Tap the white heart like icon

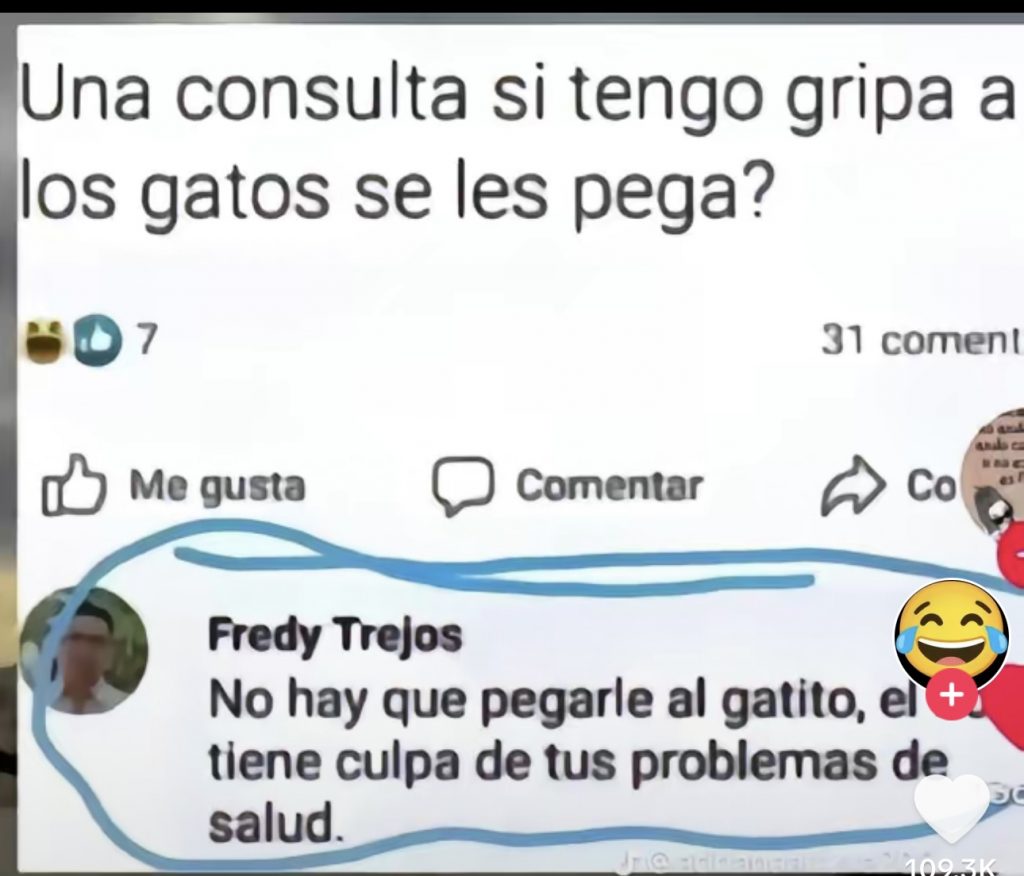[x=953, y=808]
